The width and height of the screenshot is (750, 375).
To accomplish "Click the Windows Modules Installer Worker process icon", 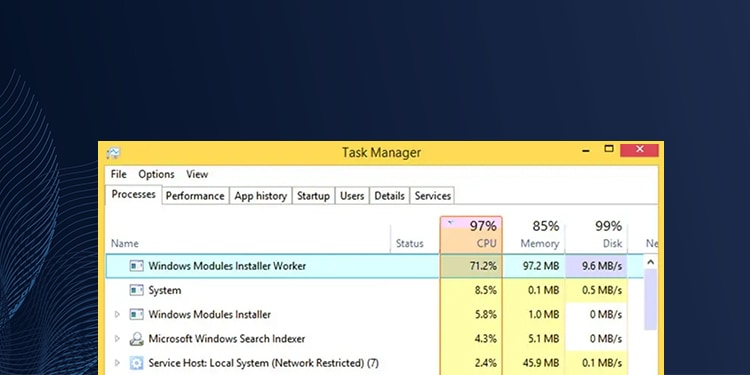I will 136,266.
